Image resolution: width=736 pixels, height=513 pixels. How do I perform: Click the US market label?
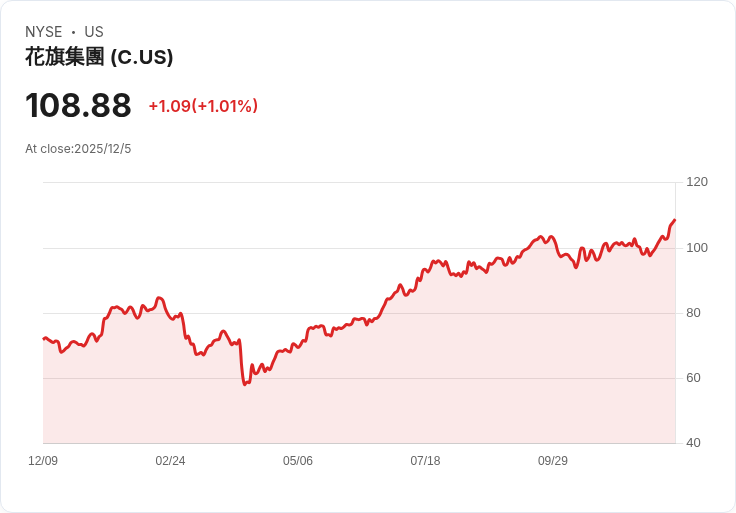94,32
